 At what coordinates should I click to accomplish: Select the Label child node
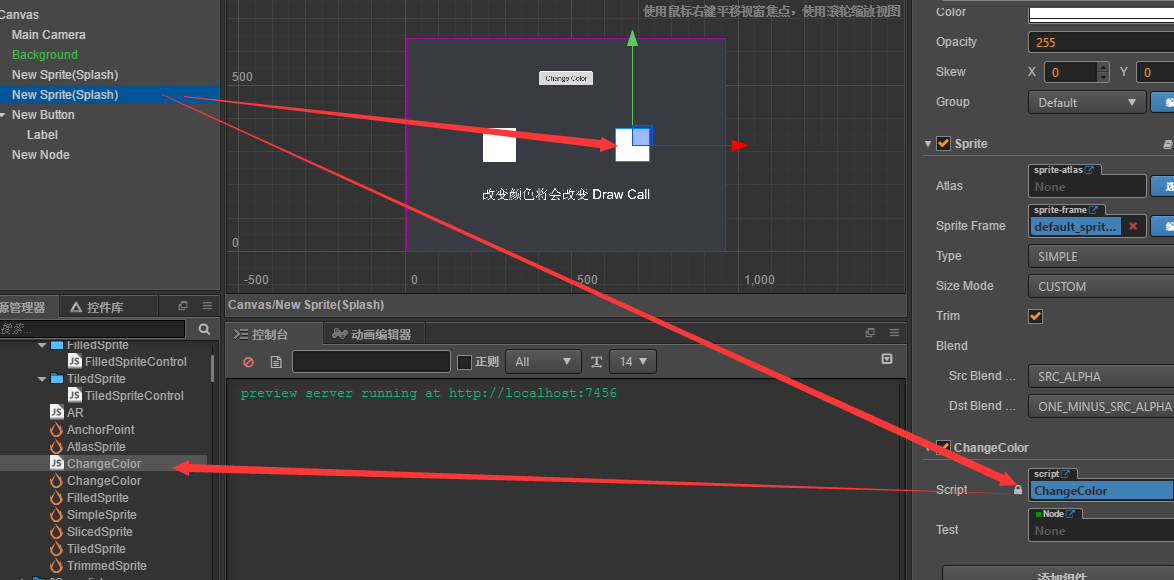coord(42,135)
